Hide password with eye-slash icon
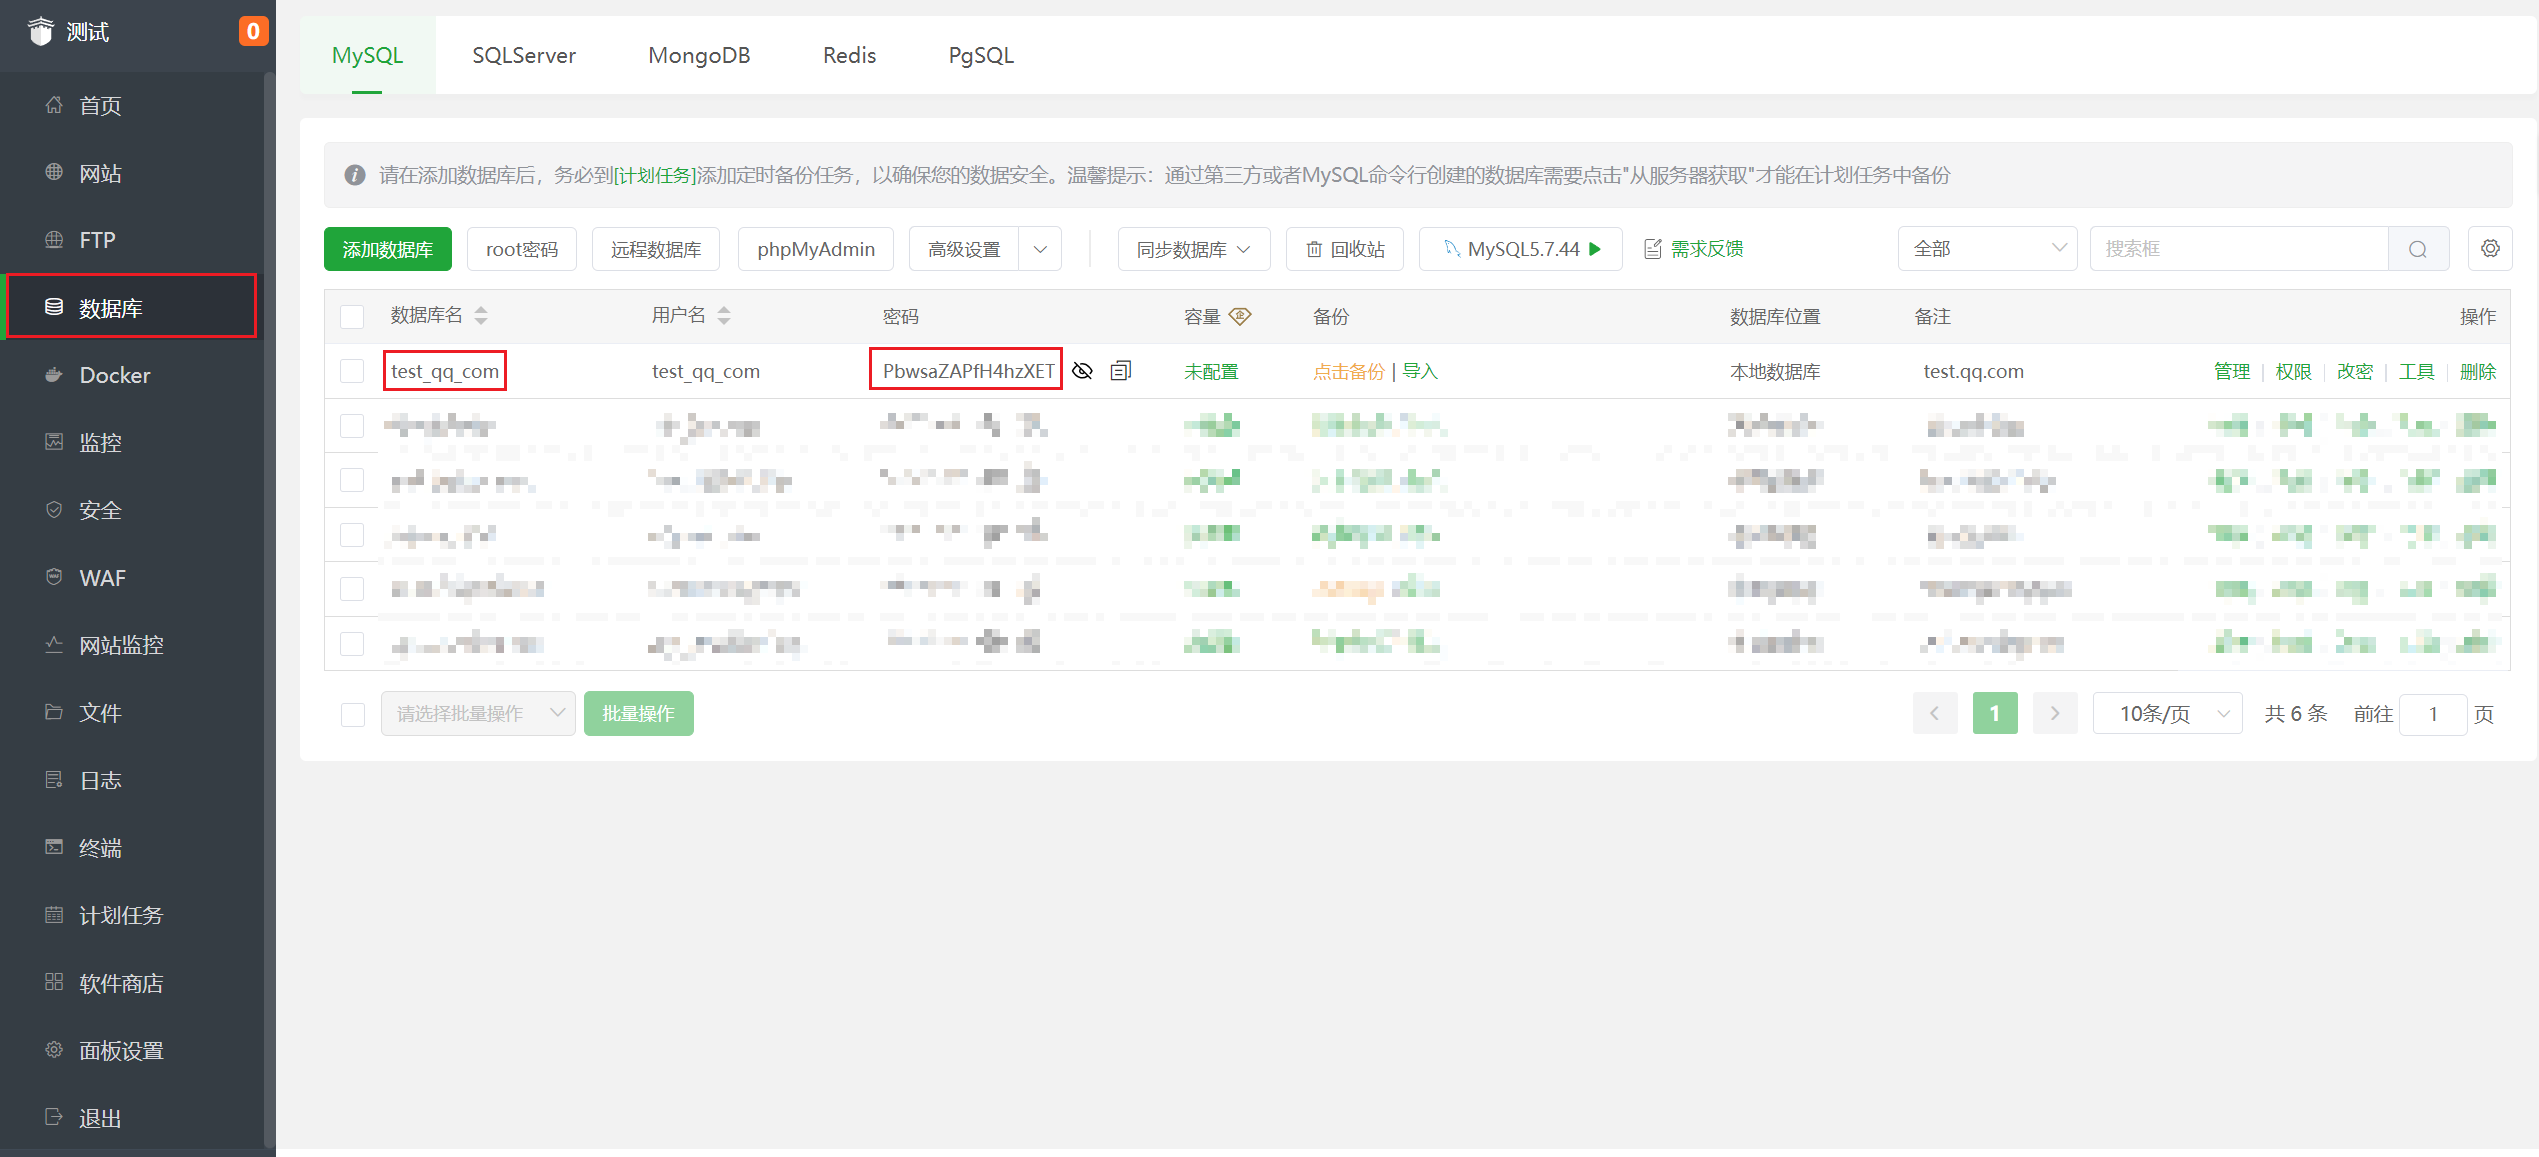Screen dimensions: 2539x1157 point(1082,371)
